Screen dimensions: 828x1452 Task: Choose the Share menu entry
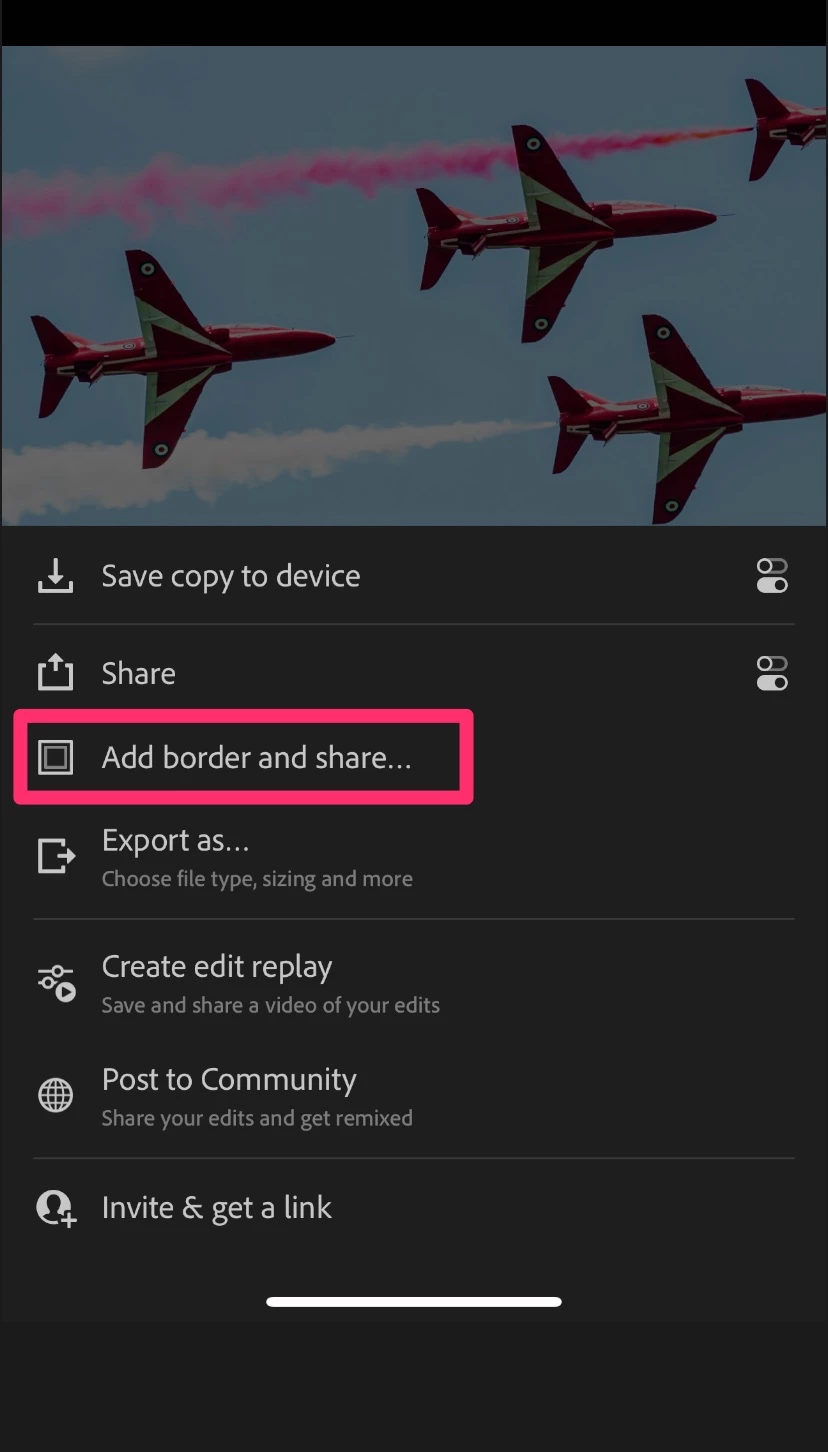139,674
